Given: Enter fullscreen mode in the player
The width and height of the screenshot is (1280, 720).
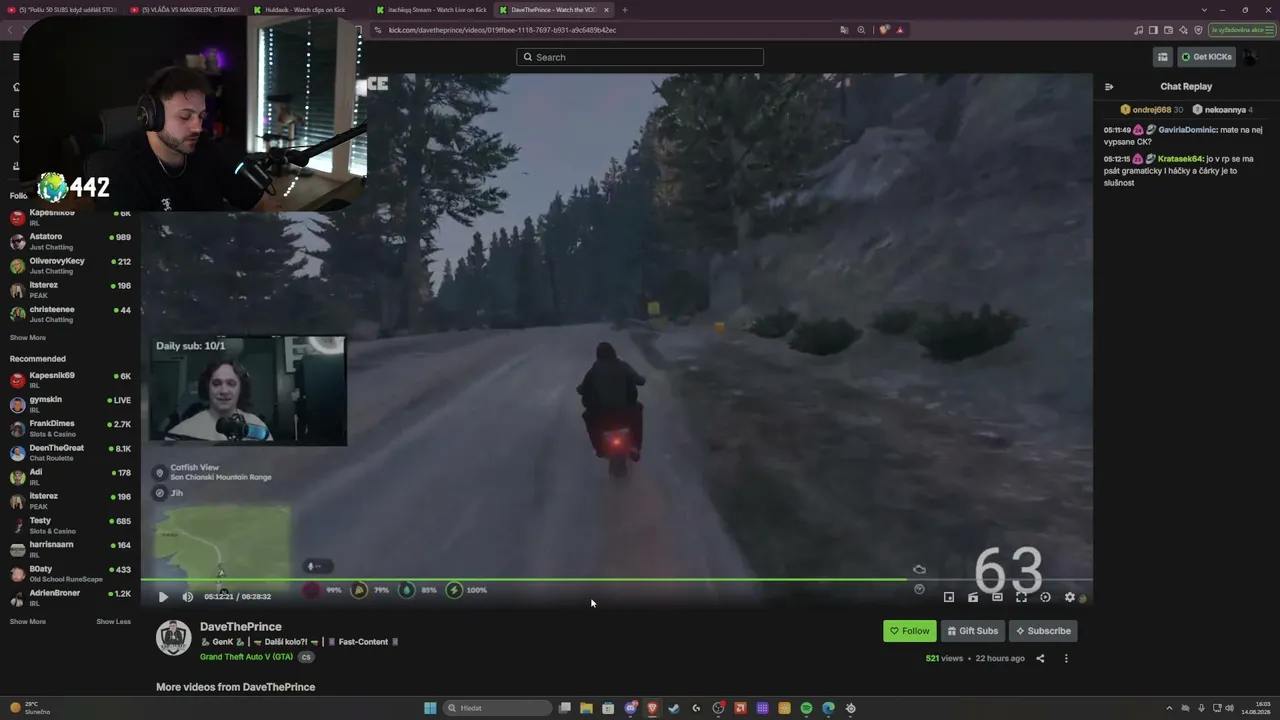Looking at the screenshot, I should 1021,597.
